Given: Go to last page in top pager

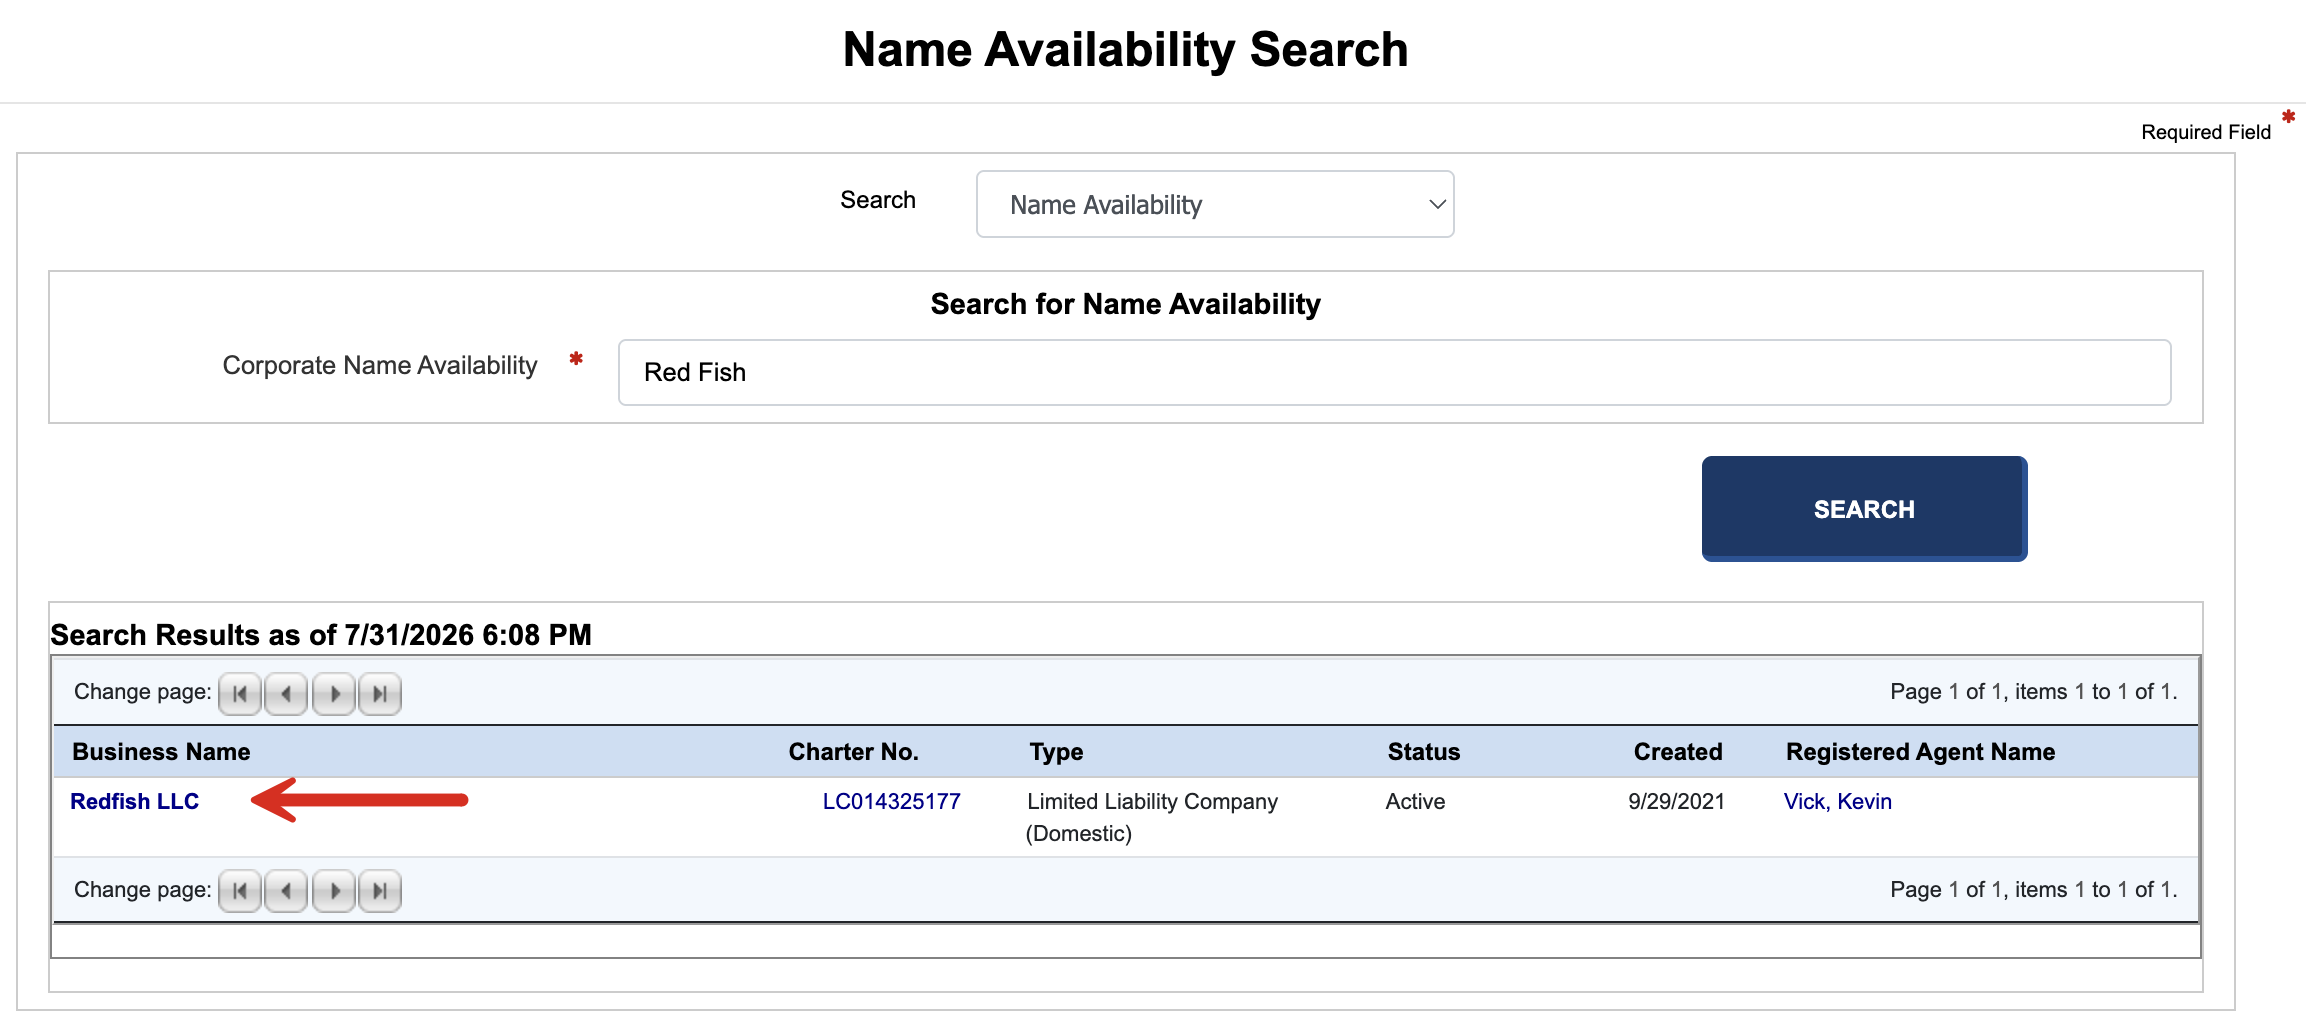Looking at the screenshot, I should (380, 693).
